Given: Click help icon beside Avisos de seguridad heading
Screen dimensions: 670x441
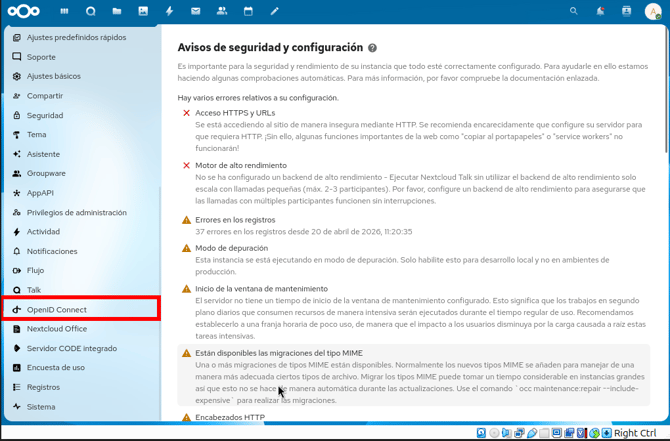Looking at the screenshot, I should point(372,48).
